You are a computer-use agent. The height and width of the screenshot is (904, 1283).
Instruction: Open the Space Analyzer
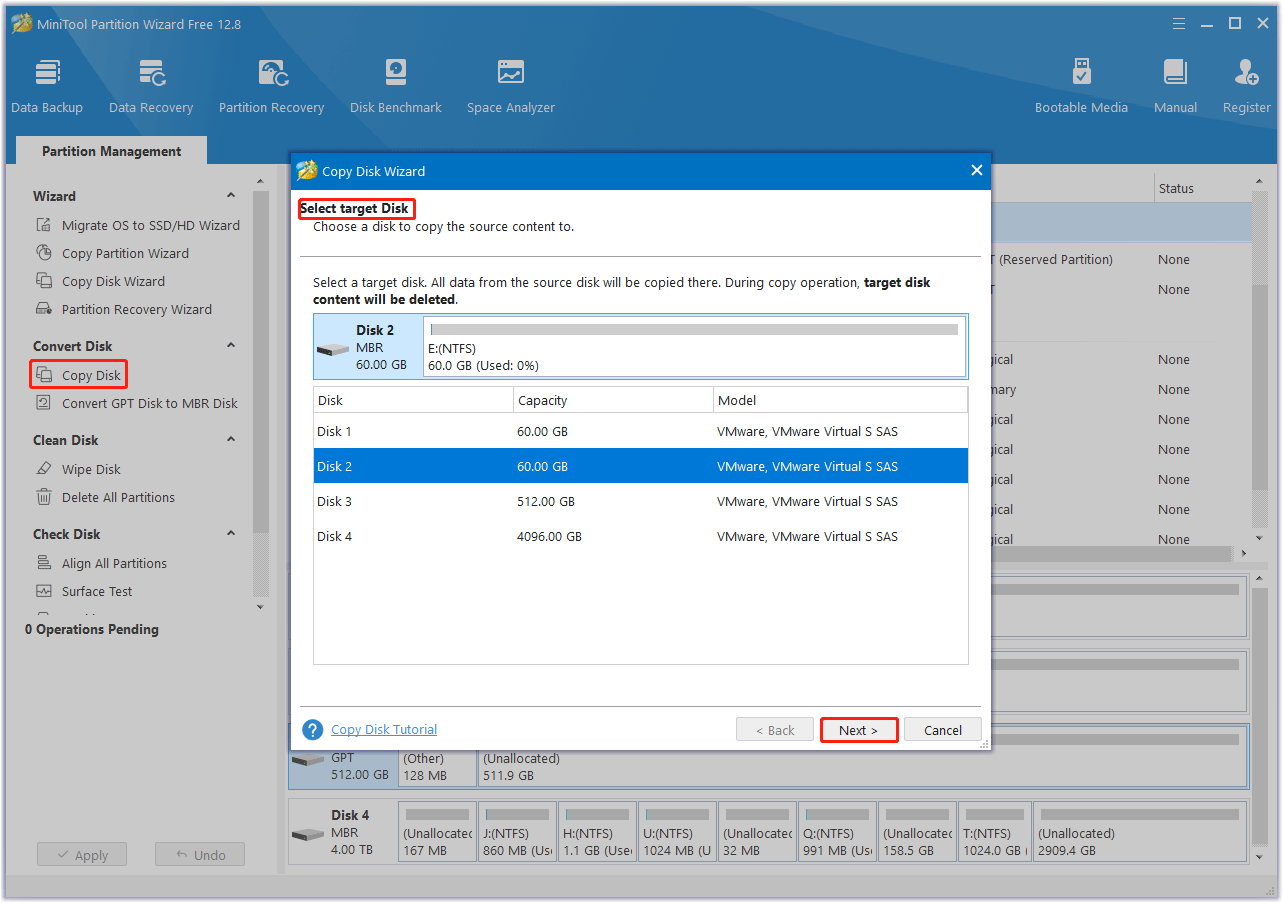[511, 86]
